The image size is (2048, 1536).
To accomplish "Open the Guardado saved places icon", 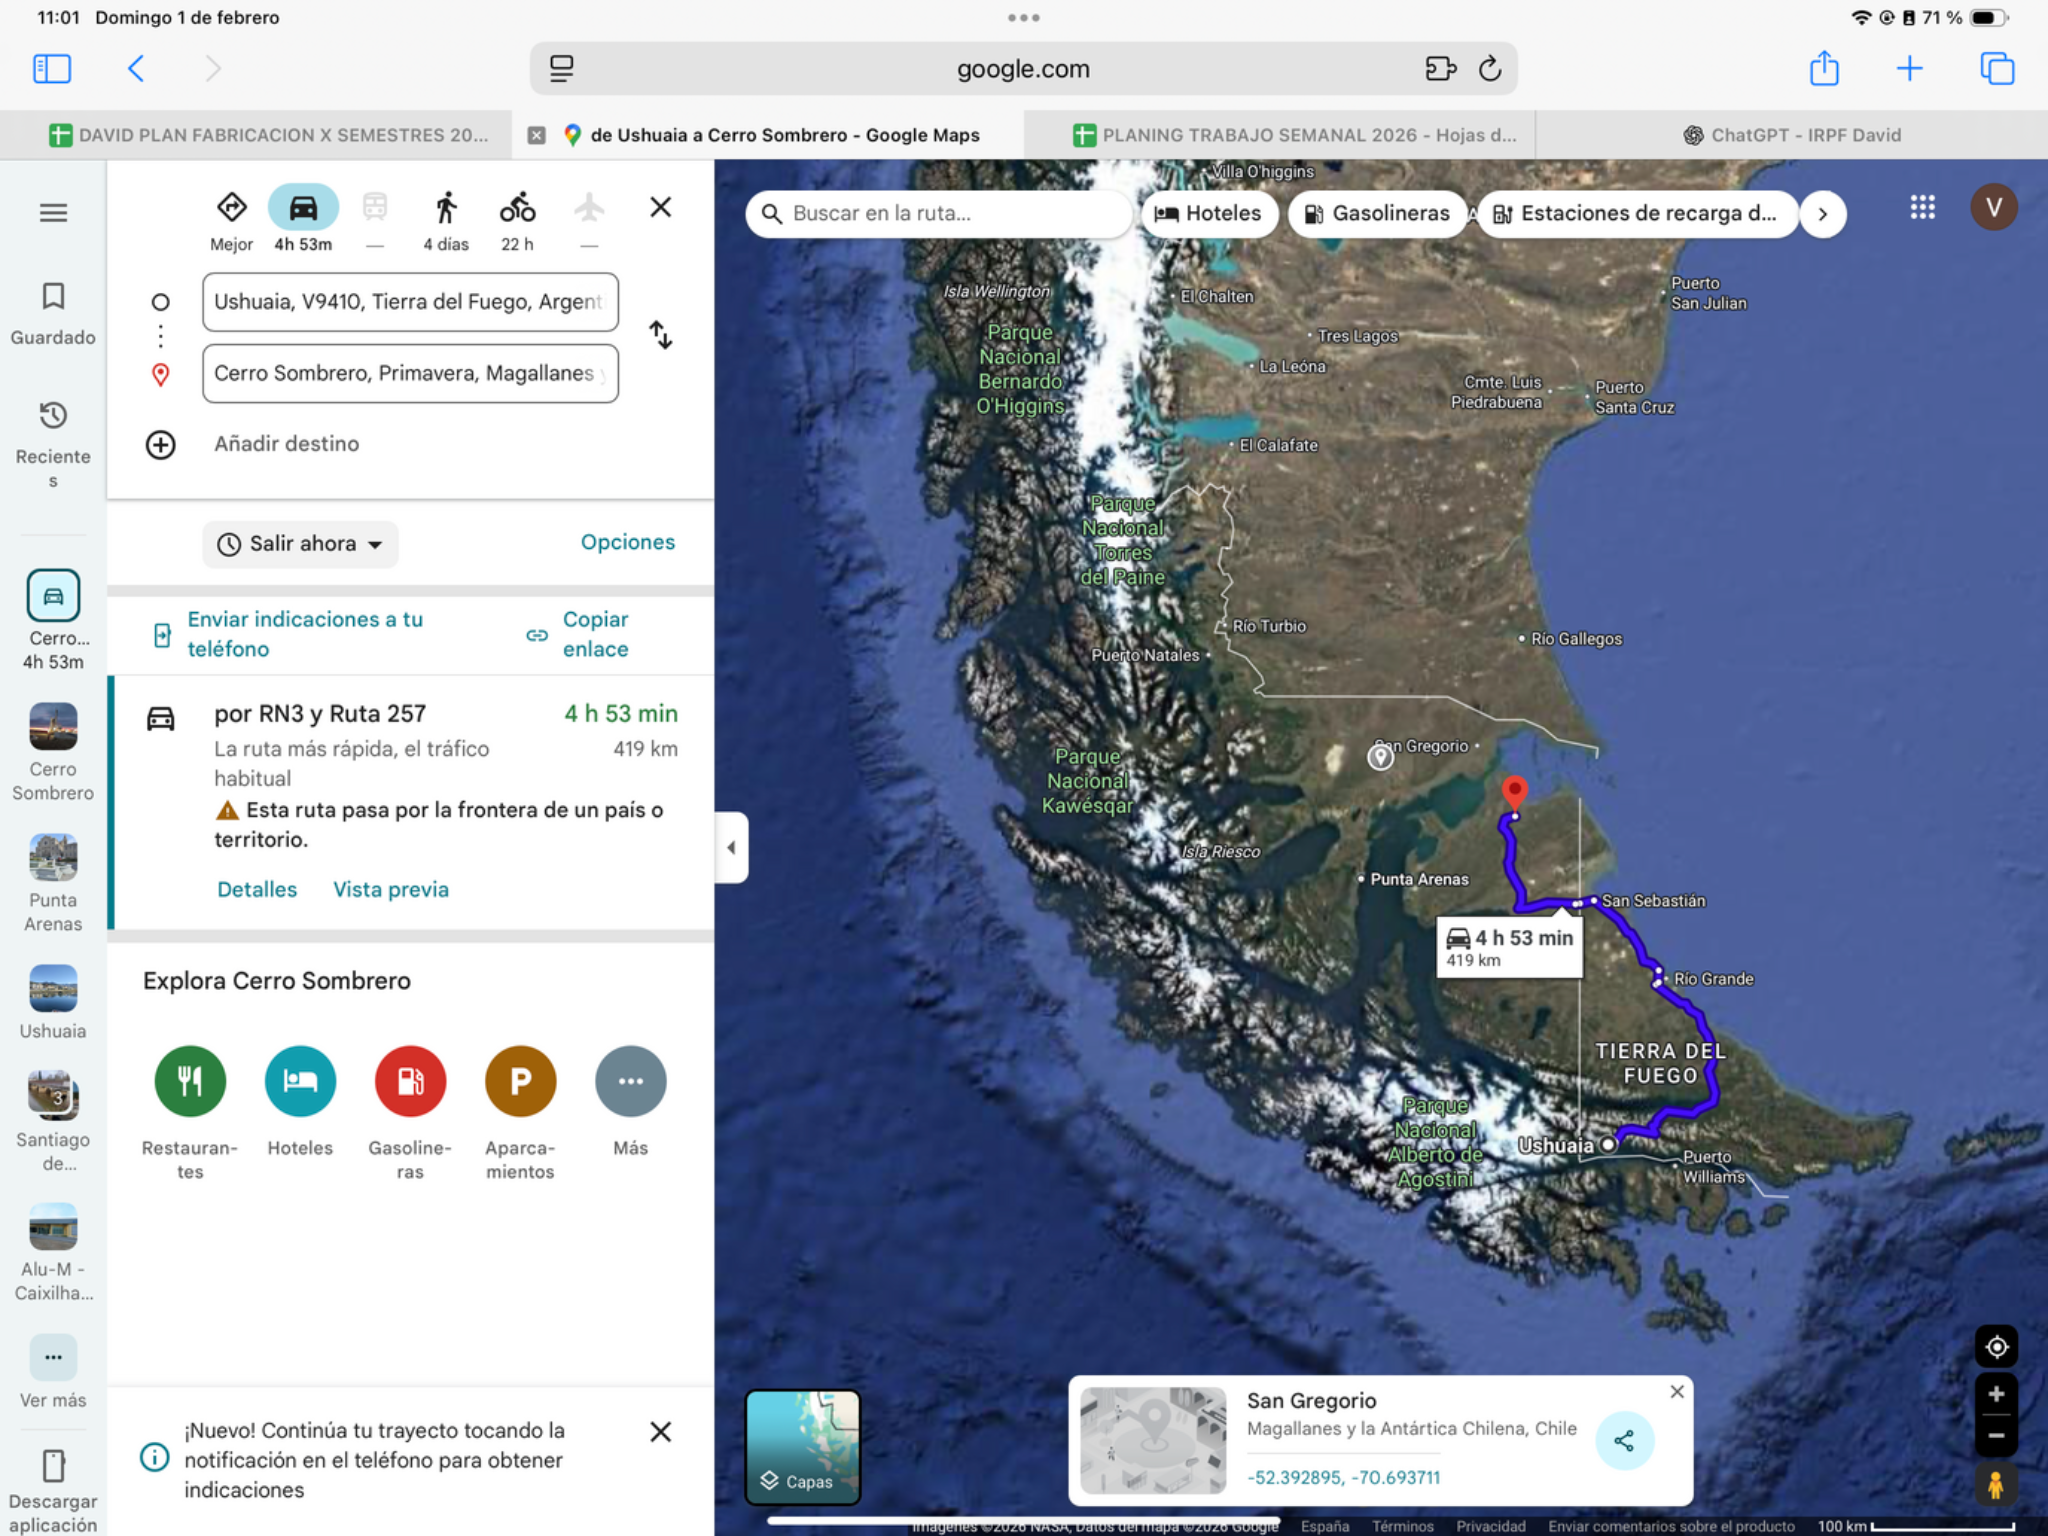I will pyautogui.click(x=53, y=297).
